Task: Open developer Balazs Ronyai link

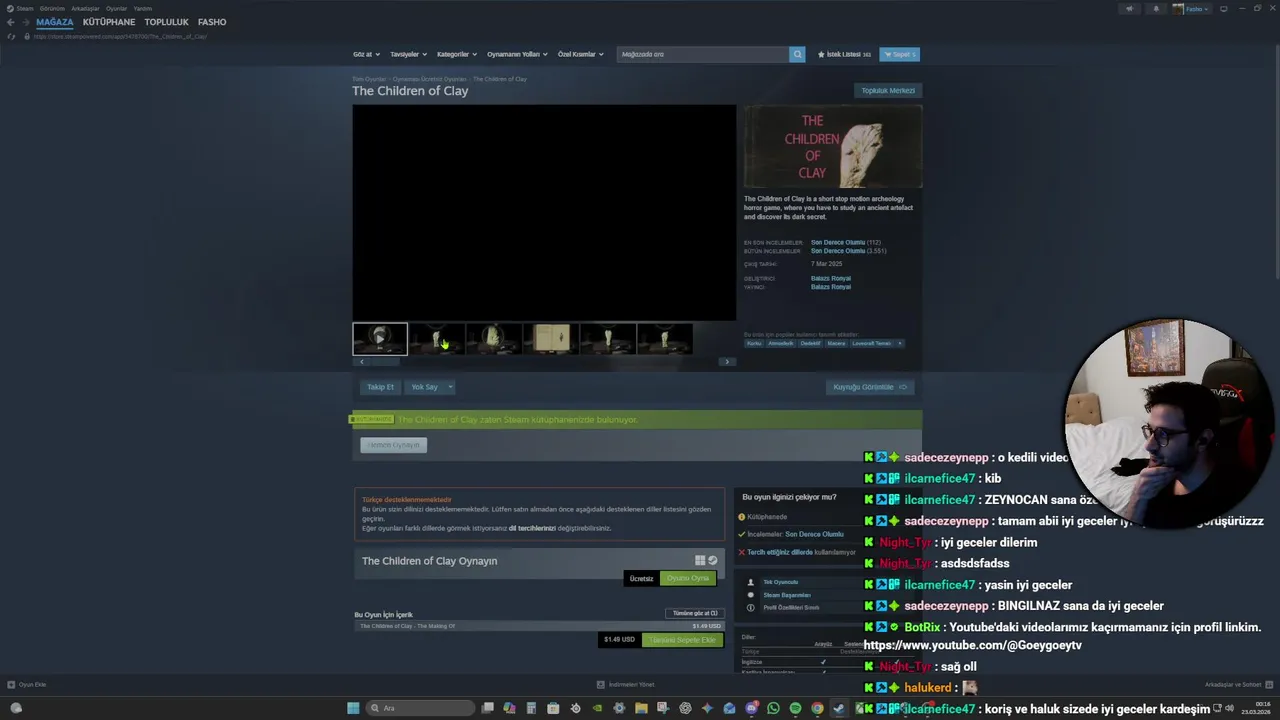Action: pos(831,278)
